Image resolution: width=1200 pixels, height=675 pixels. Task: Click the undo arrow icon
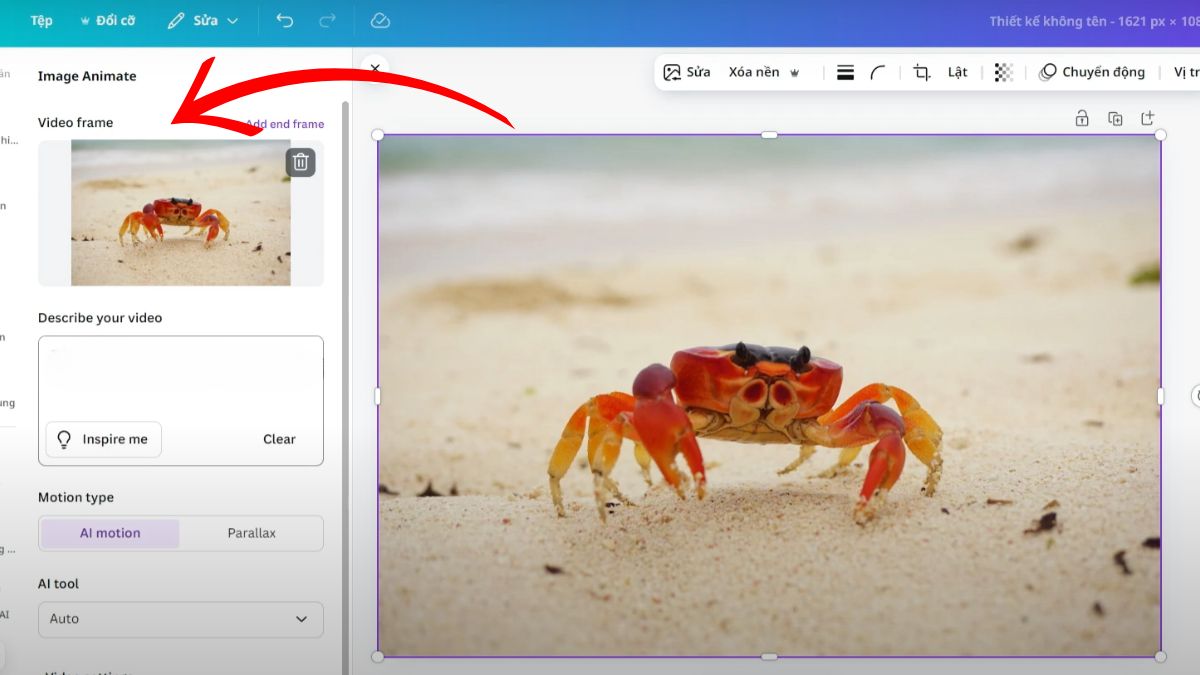click(285, 21)
